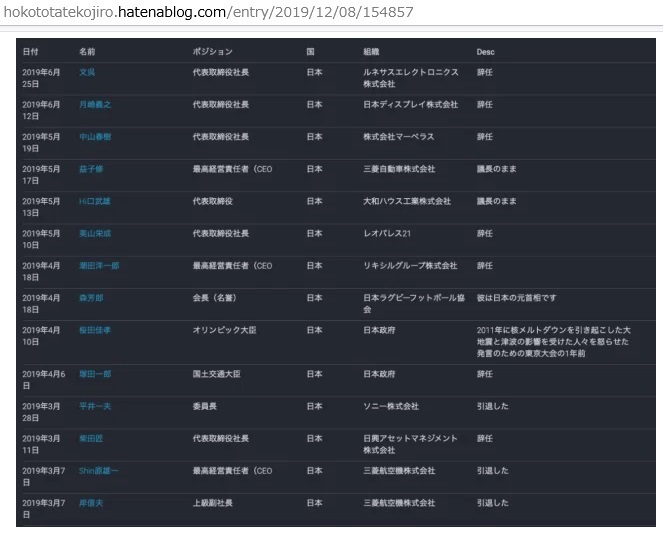Open the name link 塚田一郎
This screenshot has height=534, width=663.
(x=95, y=374)
